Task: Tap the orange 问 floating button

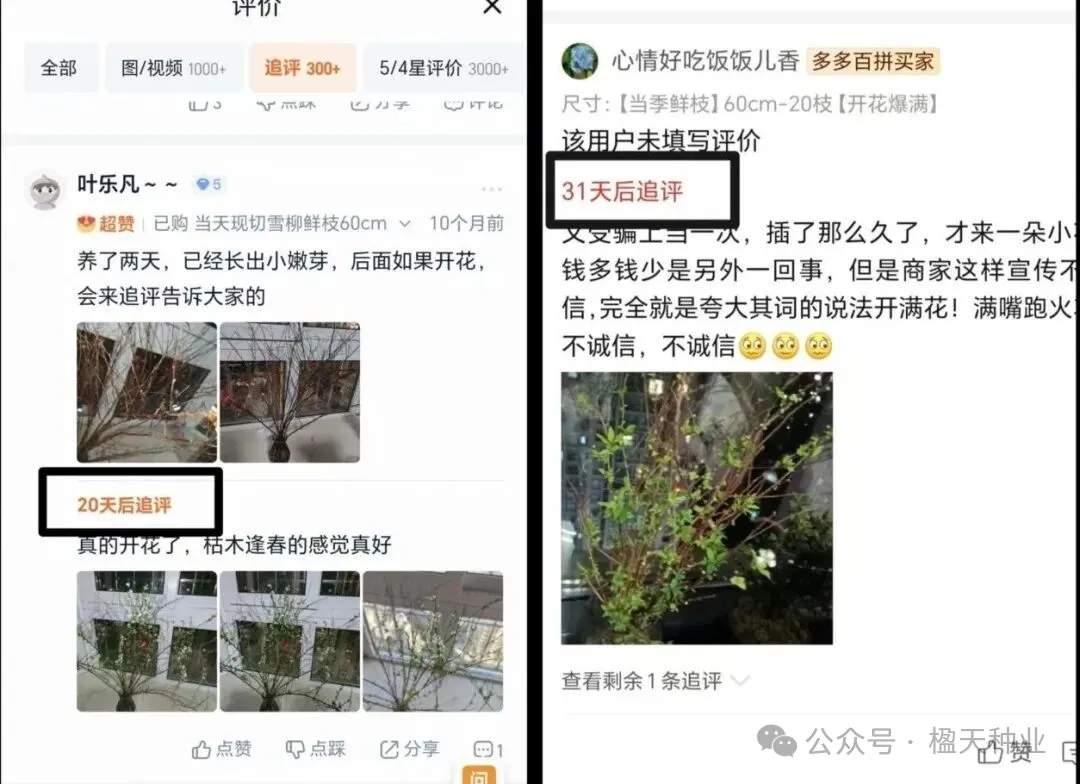Action: [479, 774]
